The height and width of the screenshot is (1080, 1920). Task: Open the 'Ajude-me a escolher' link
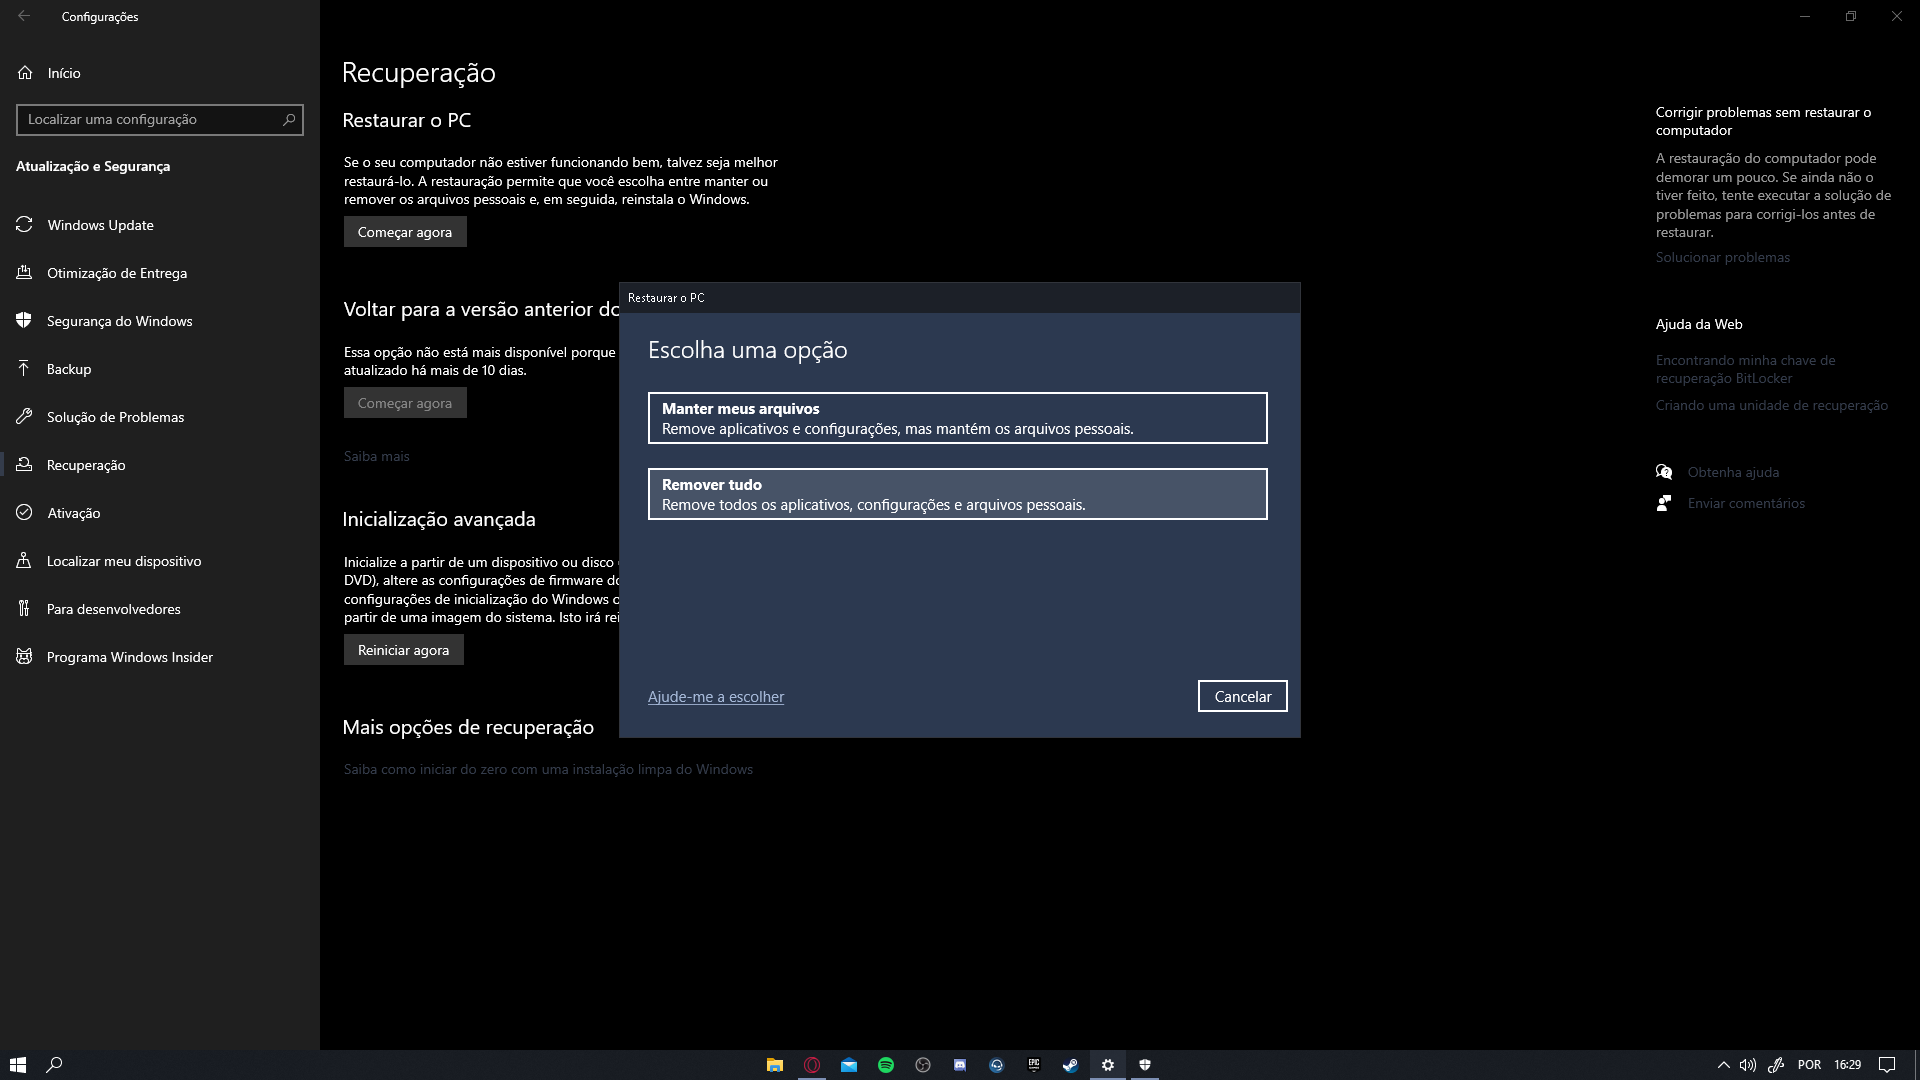tap(715, 697)
